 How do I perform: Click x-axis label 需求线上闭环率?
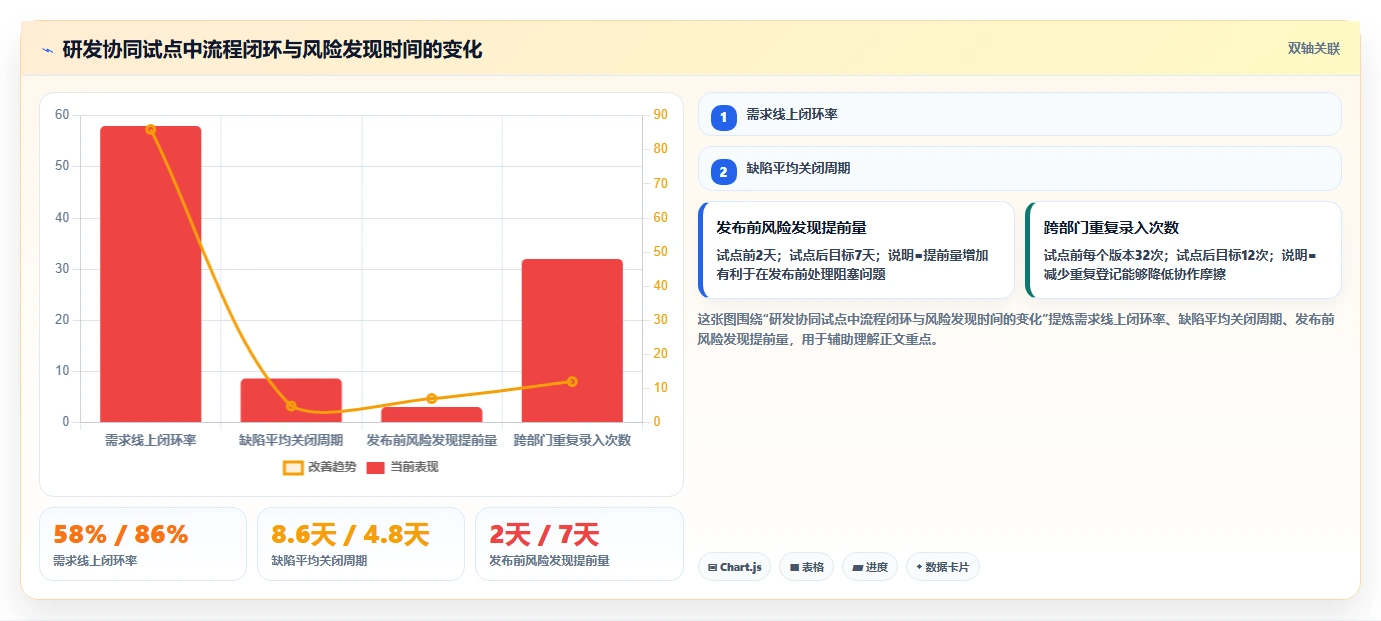click(x=151, y=440)
